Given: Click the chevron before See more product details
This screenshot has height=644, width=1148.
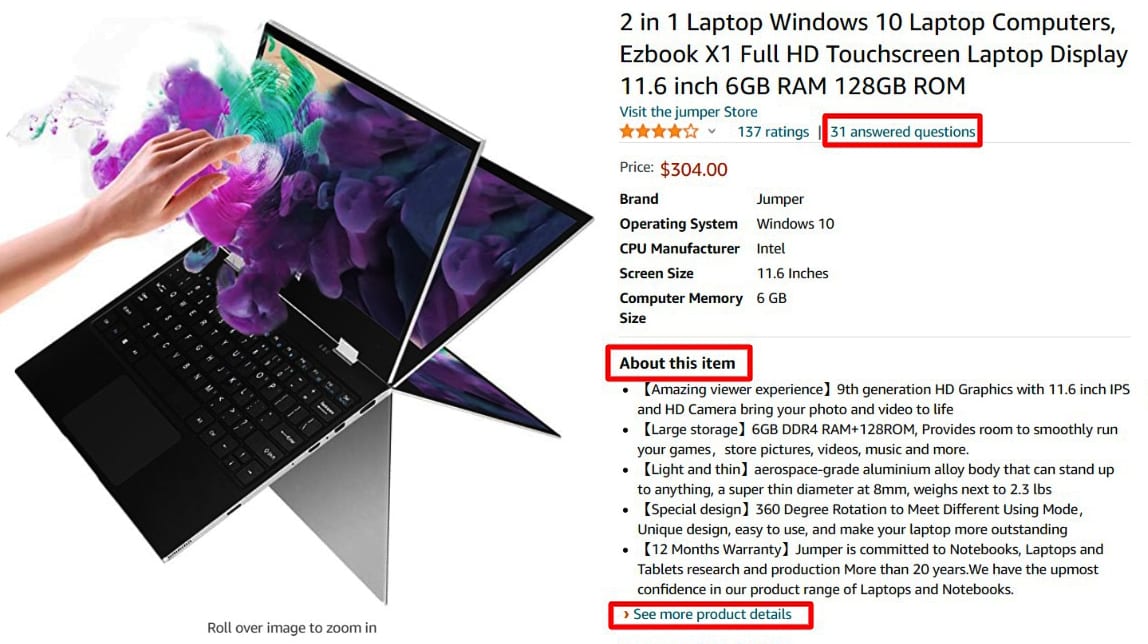Looking at the screenshot, I should pyautogui.click(x=626, y=614).
